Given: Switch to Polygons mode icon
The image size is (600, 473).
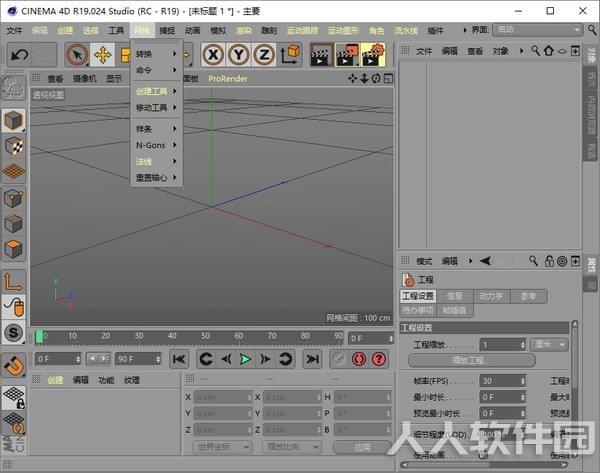Looking at the screenshot, I should (x=13, y=250).
